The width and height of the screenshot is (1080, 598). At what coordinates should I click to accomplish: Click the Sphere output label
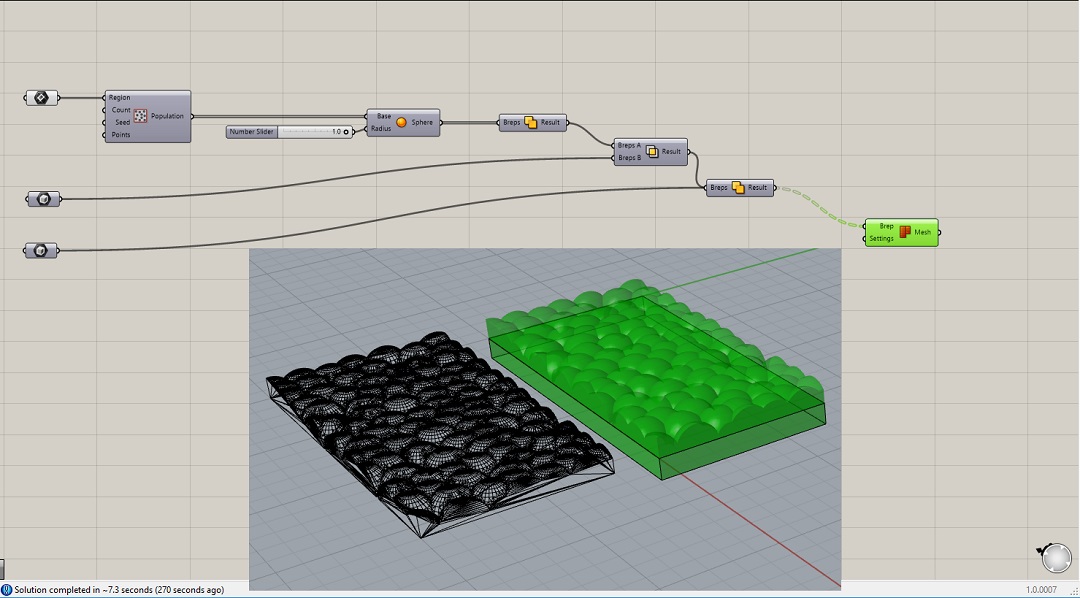tap(422, 123)
